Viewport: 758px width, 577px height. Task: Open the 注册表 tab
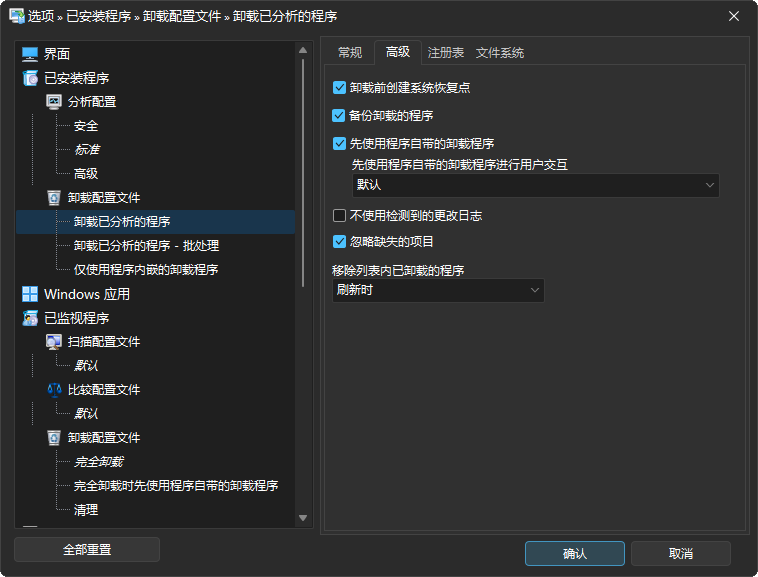[445, 53]
